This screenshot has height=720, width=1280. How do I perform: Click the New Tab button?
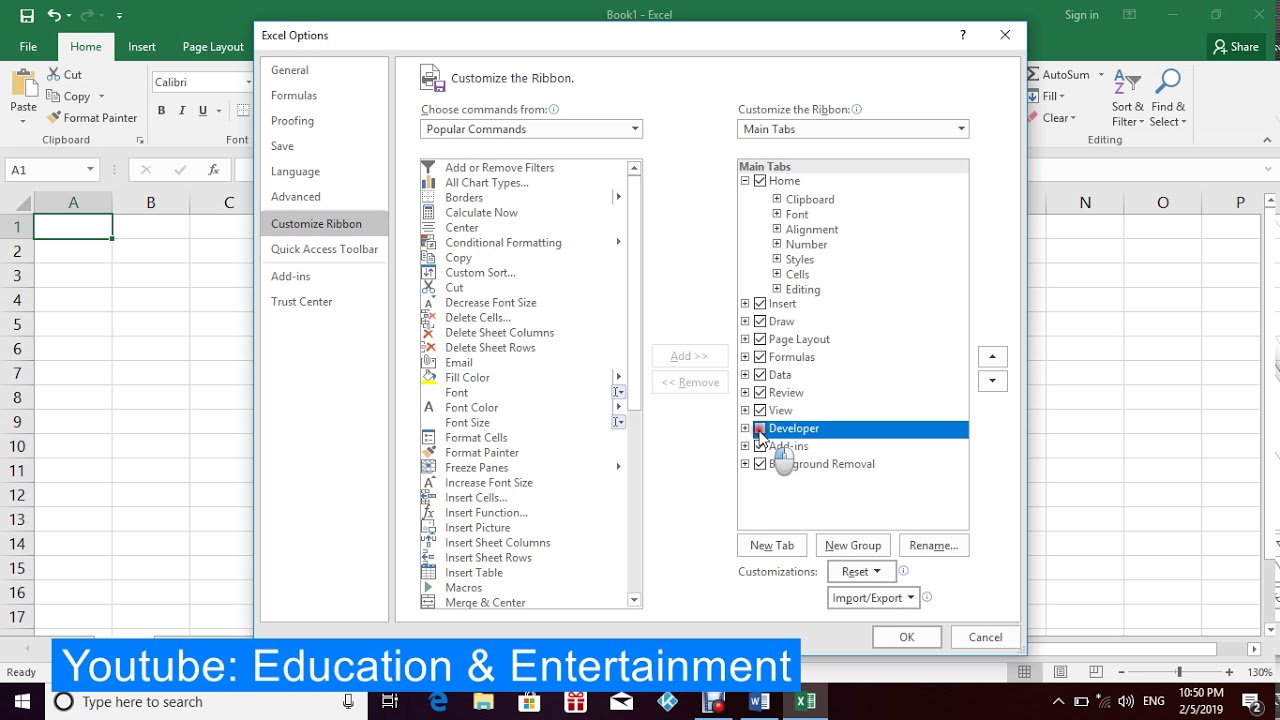pyautogui.click(x=772, y=545)
